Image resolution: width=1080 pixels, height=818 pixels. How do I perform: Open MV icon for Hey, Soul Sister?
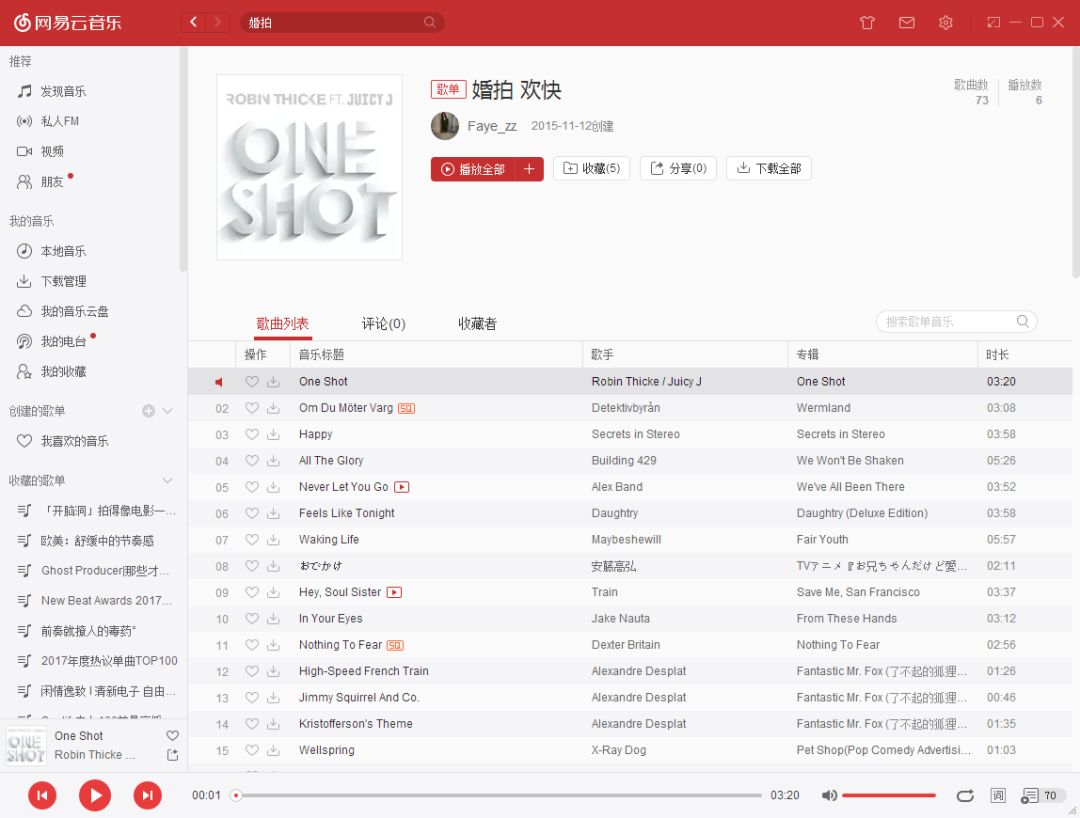click(394, 592)
